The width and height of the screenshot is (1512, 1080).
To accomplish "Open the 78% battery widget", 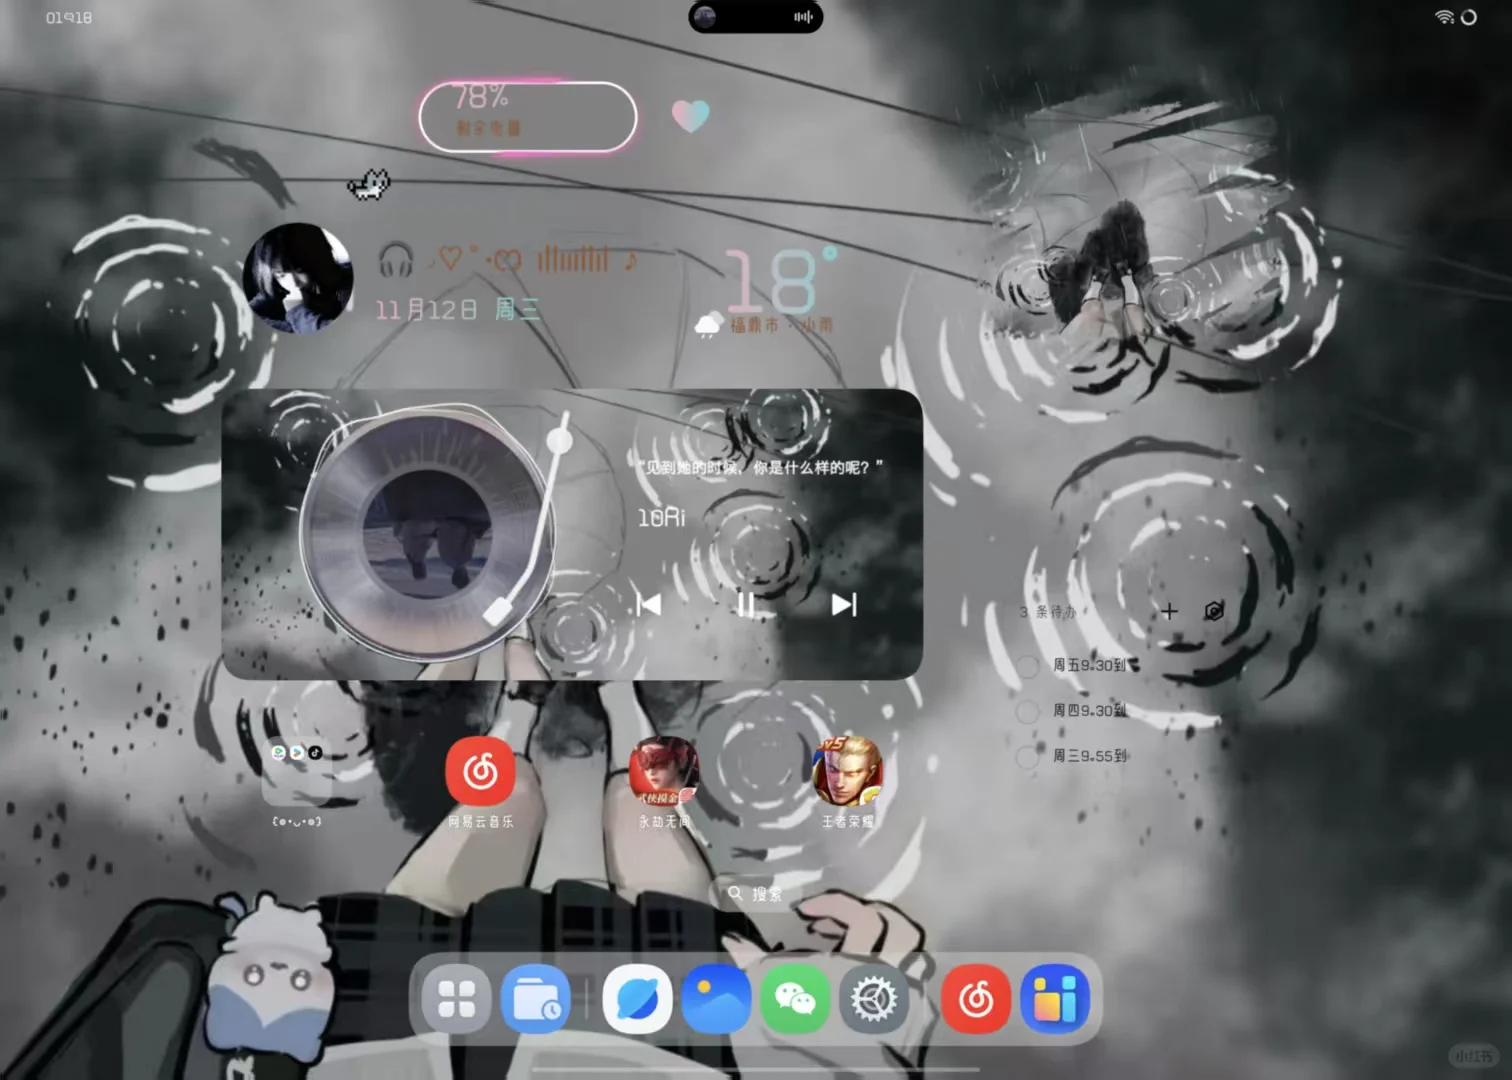I will point(528,117).
